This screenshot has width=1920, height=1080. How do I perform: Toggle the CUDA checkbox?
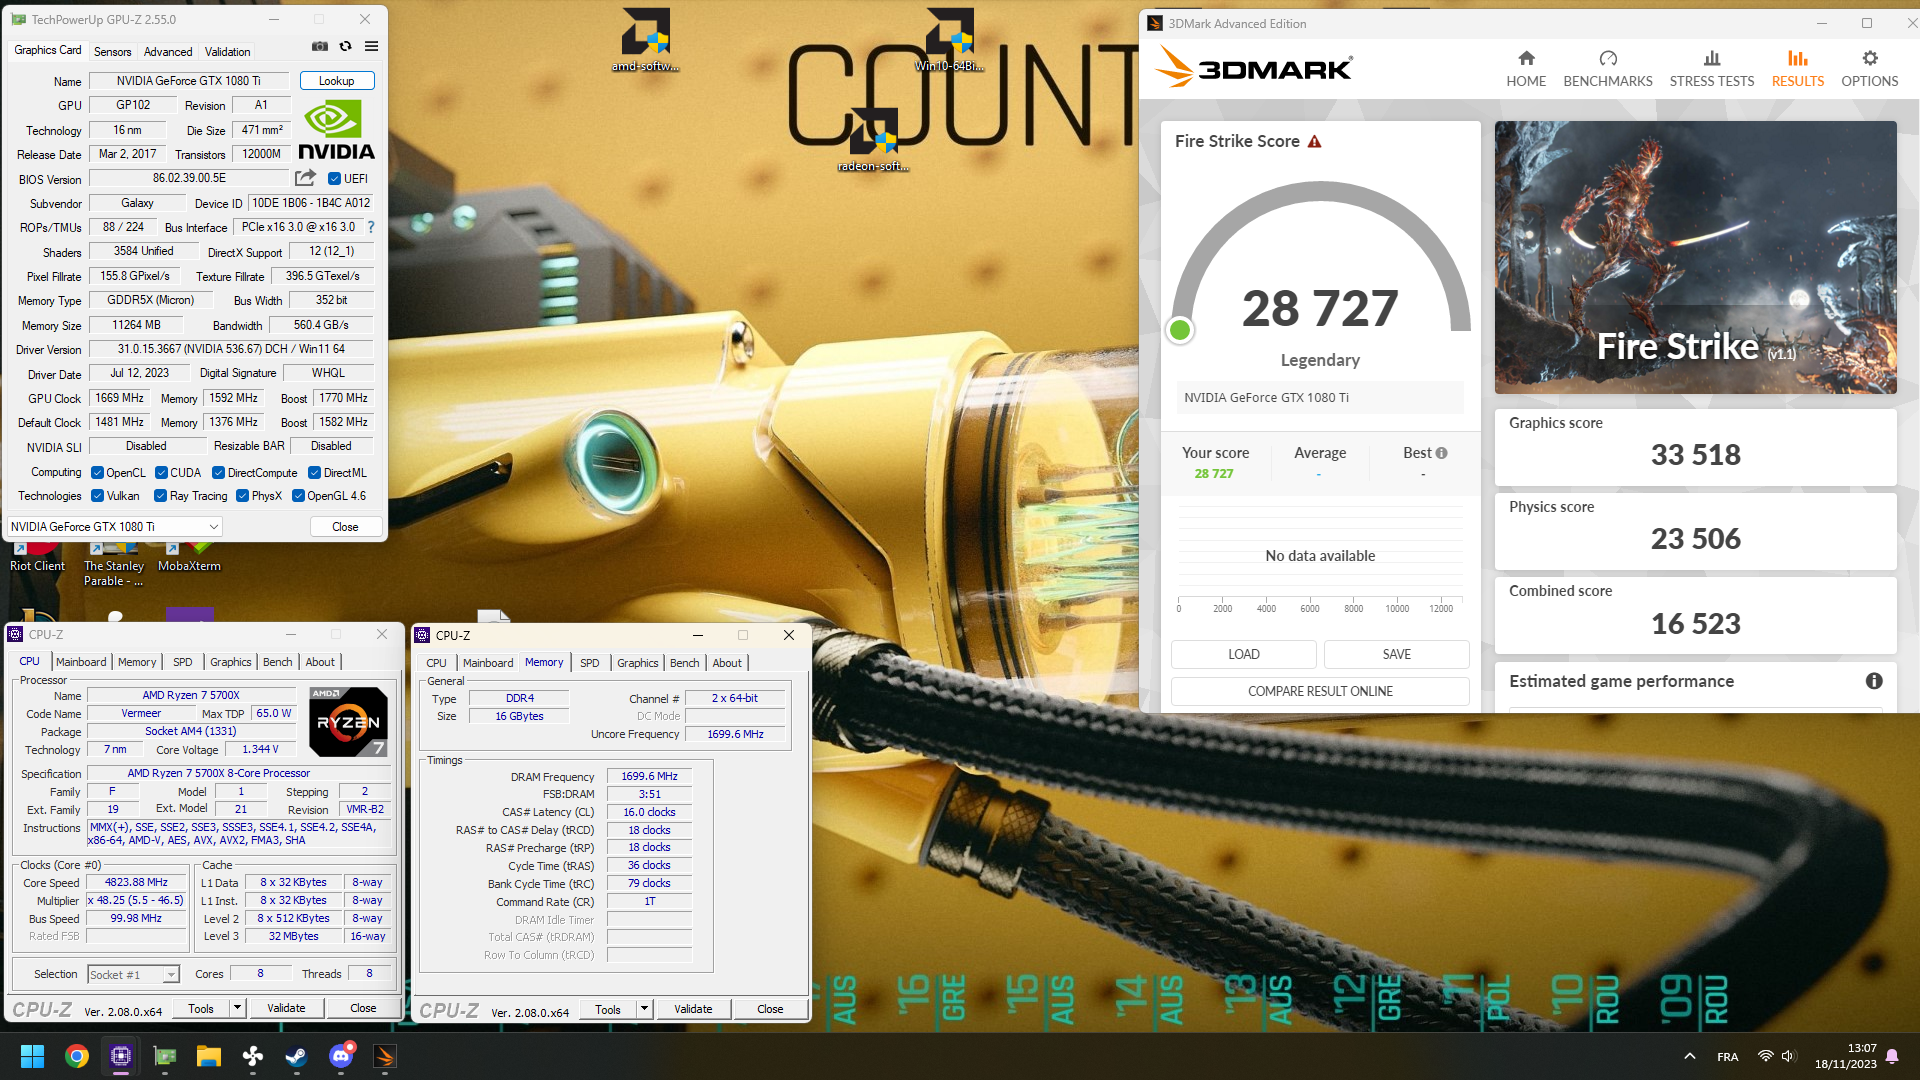(161, 473)
